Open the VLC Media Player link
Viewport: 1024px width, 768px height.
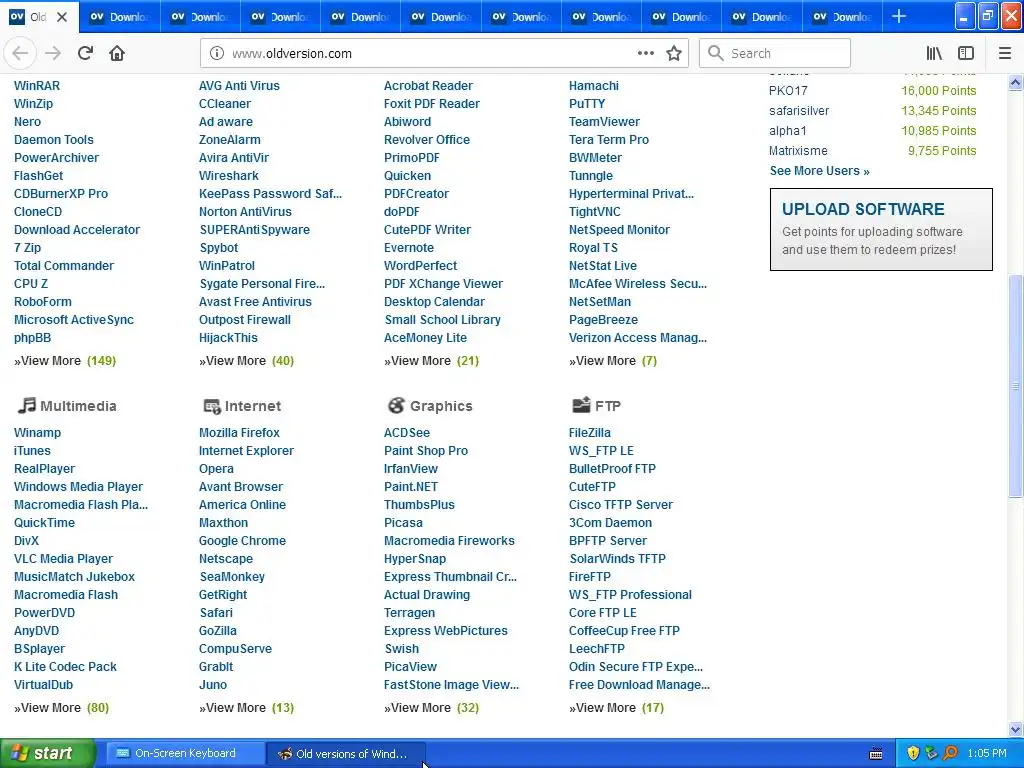[x=63, y=559]
